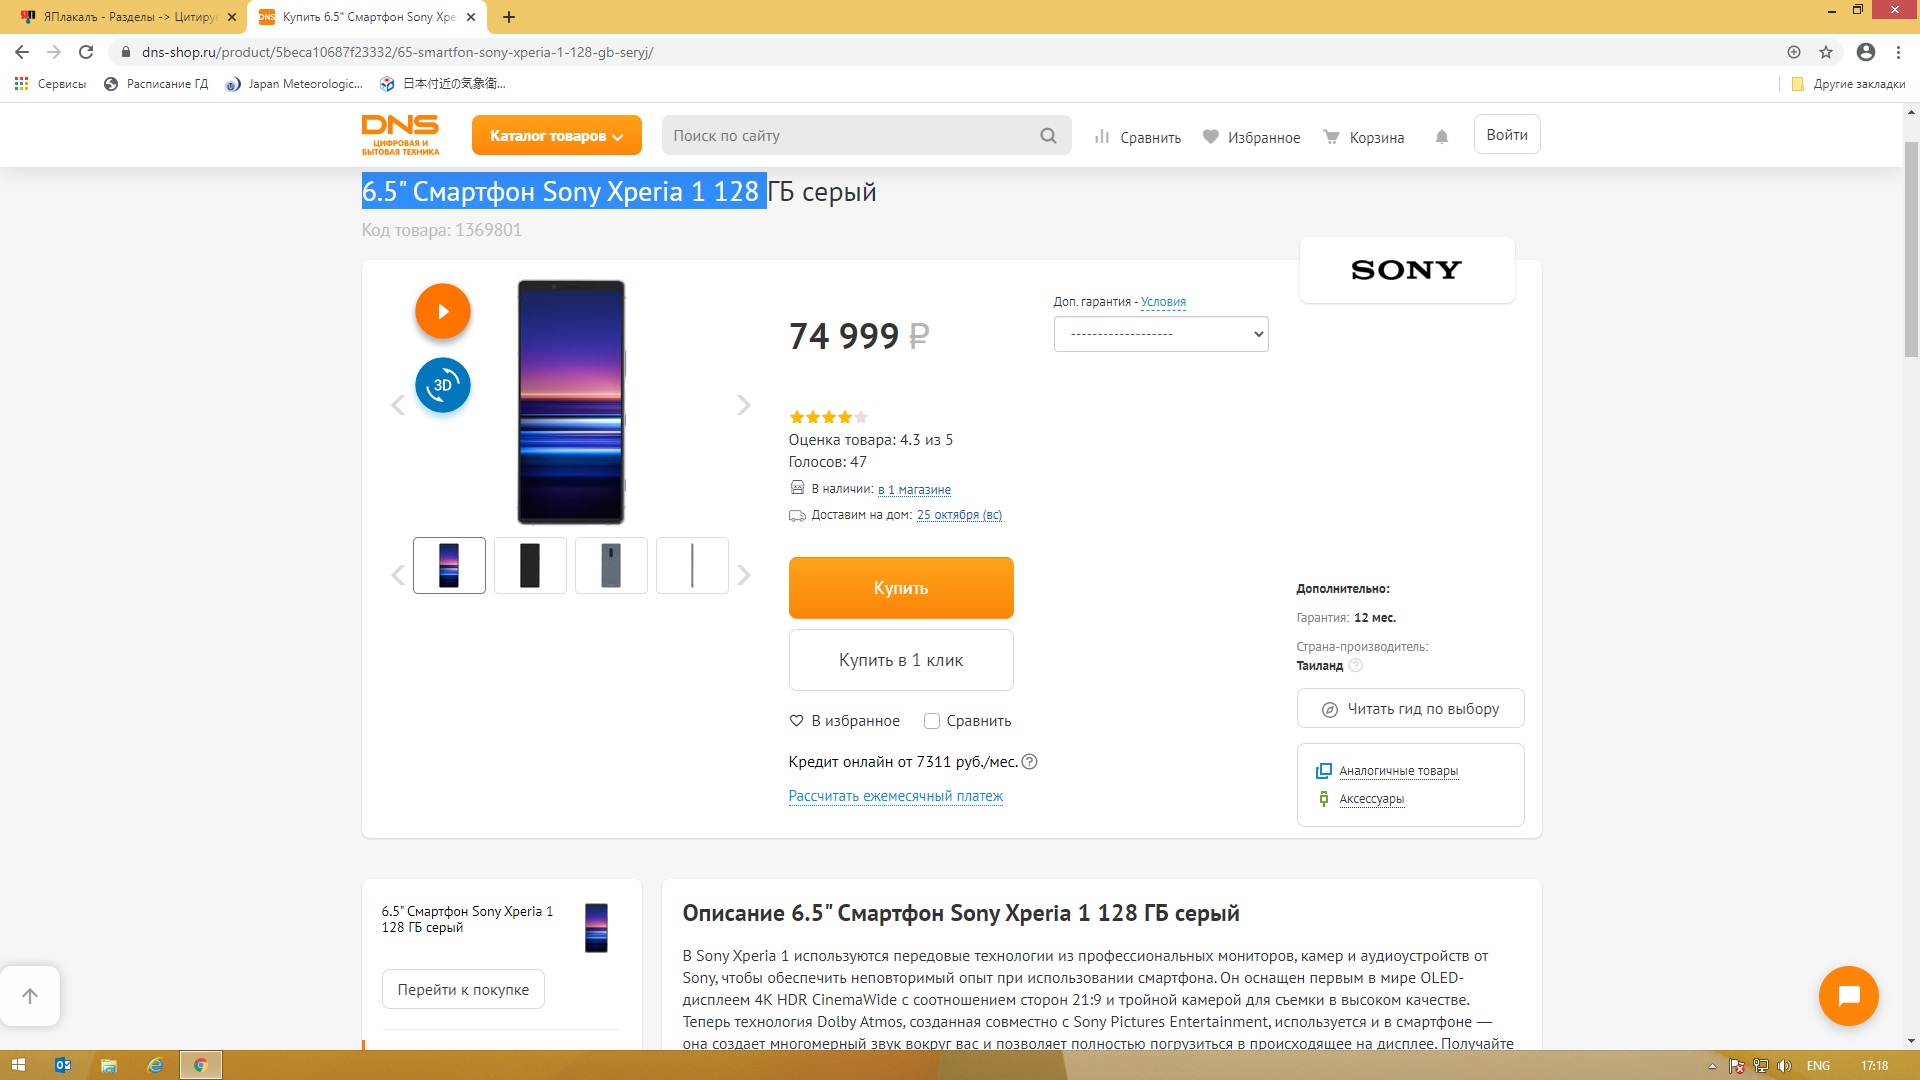This screenshot has height=1080, width=1920.
Task: Open the orange chat bubble widget
Action: point(1848,996)
